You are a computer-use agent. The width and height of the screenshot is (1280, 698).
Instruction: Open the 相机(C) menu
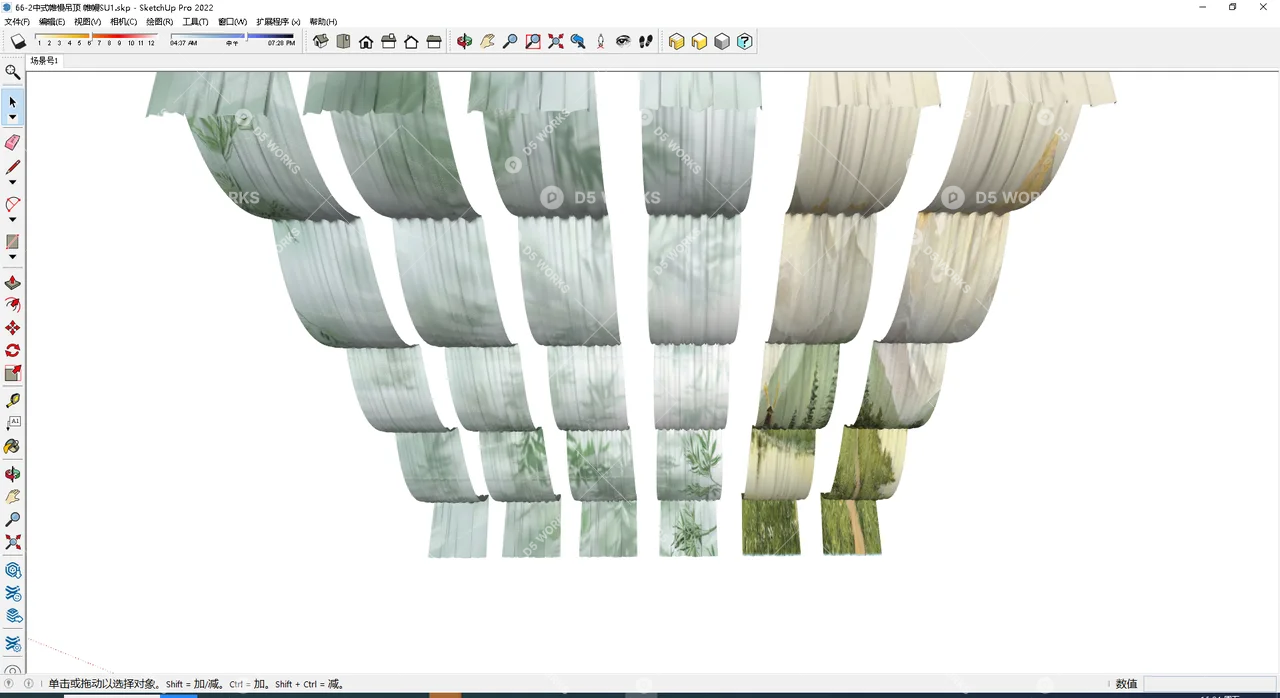[122, 21]
